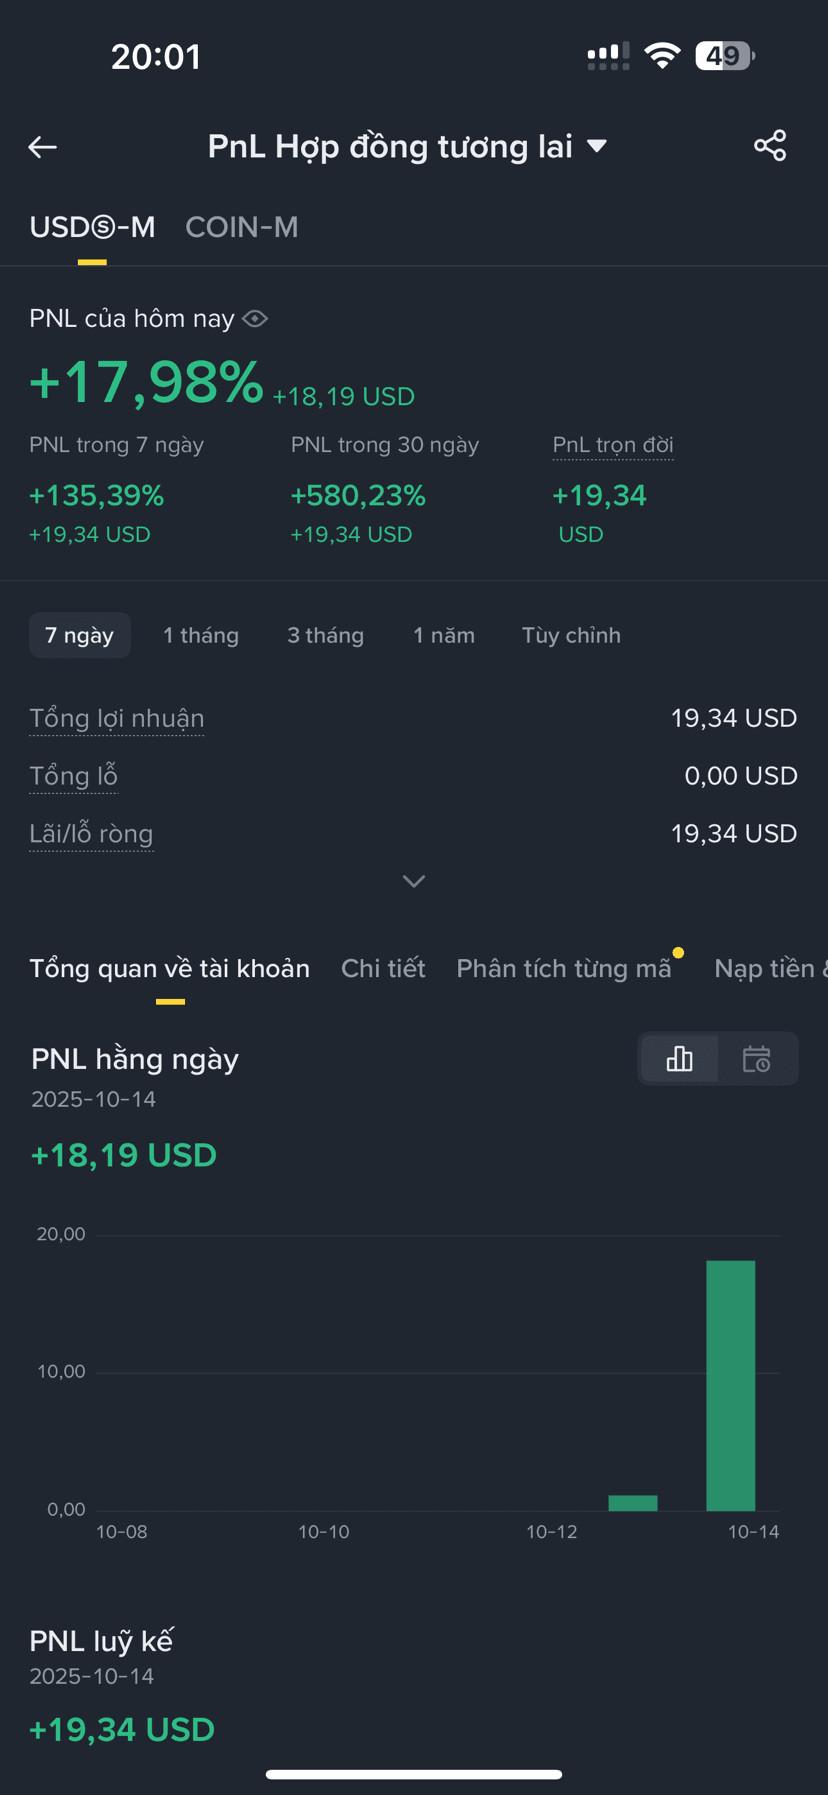
Task: Tap the PnL trọn đời label
Action: [x=613, y=445]
